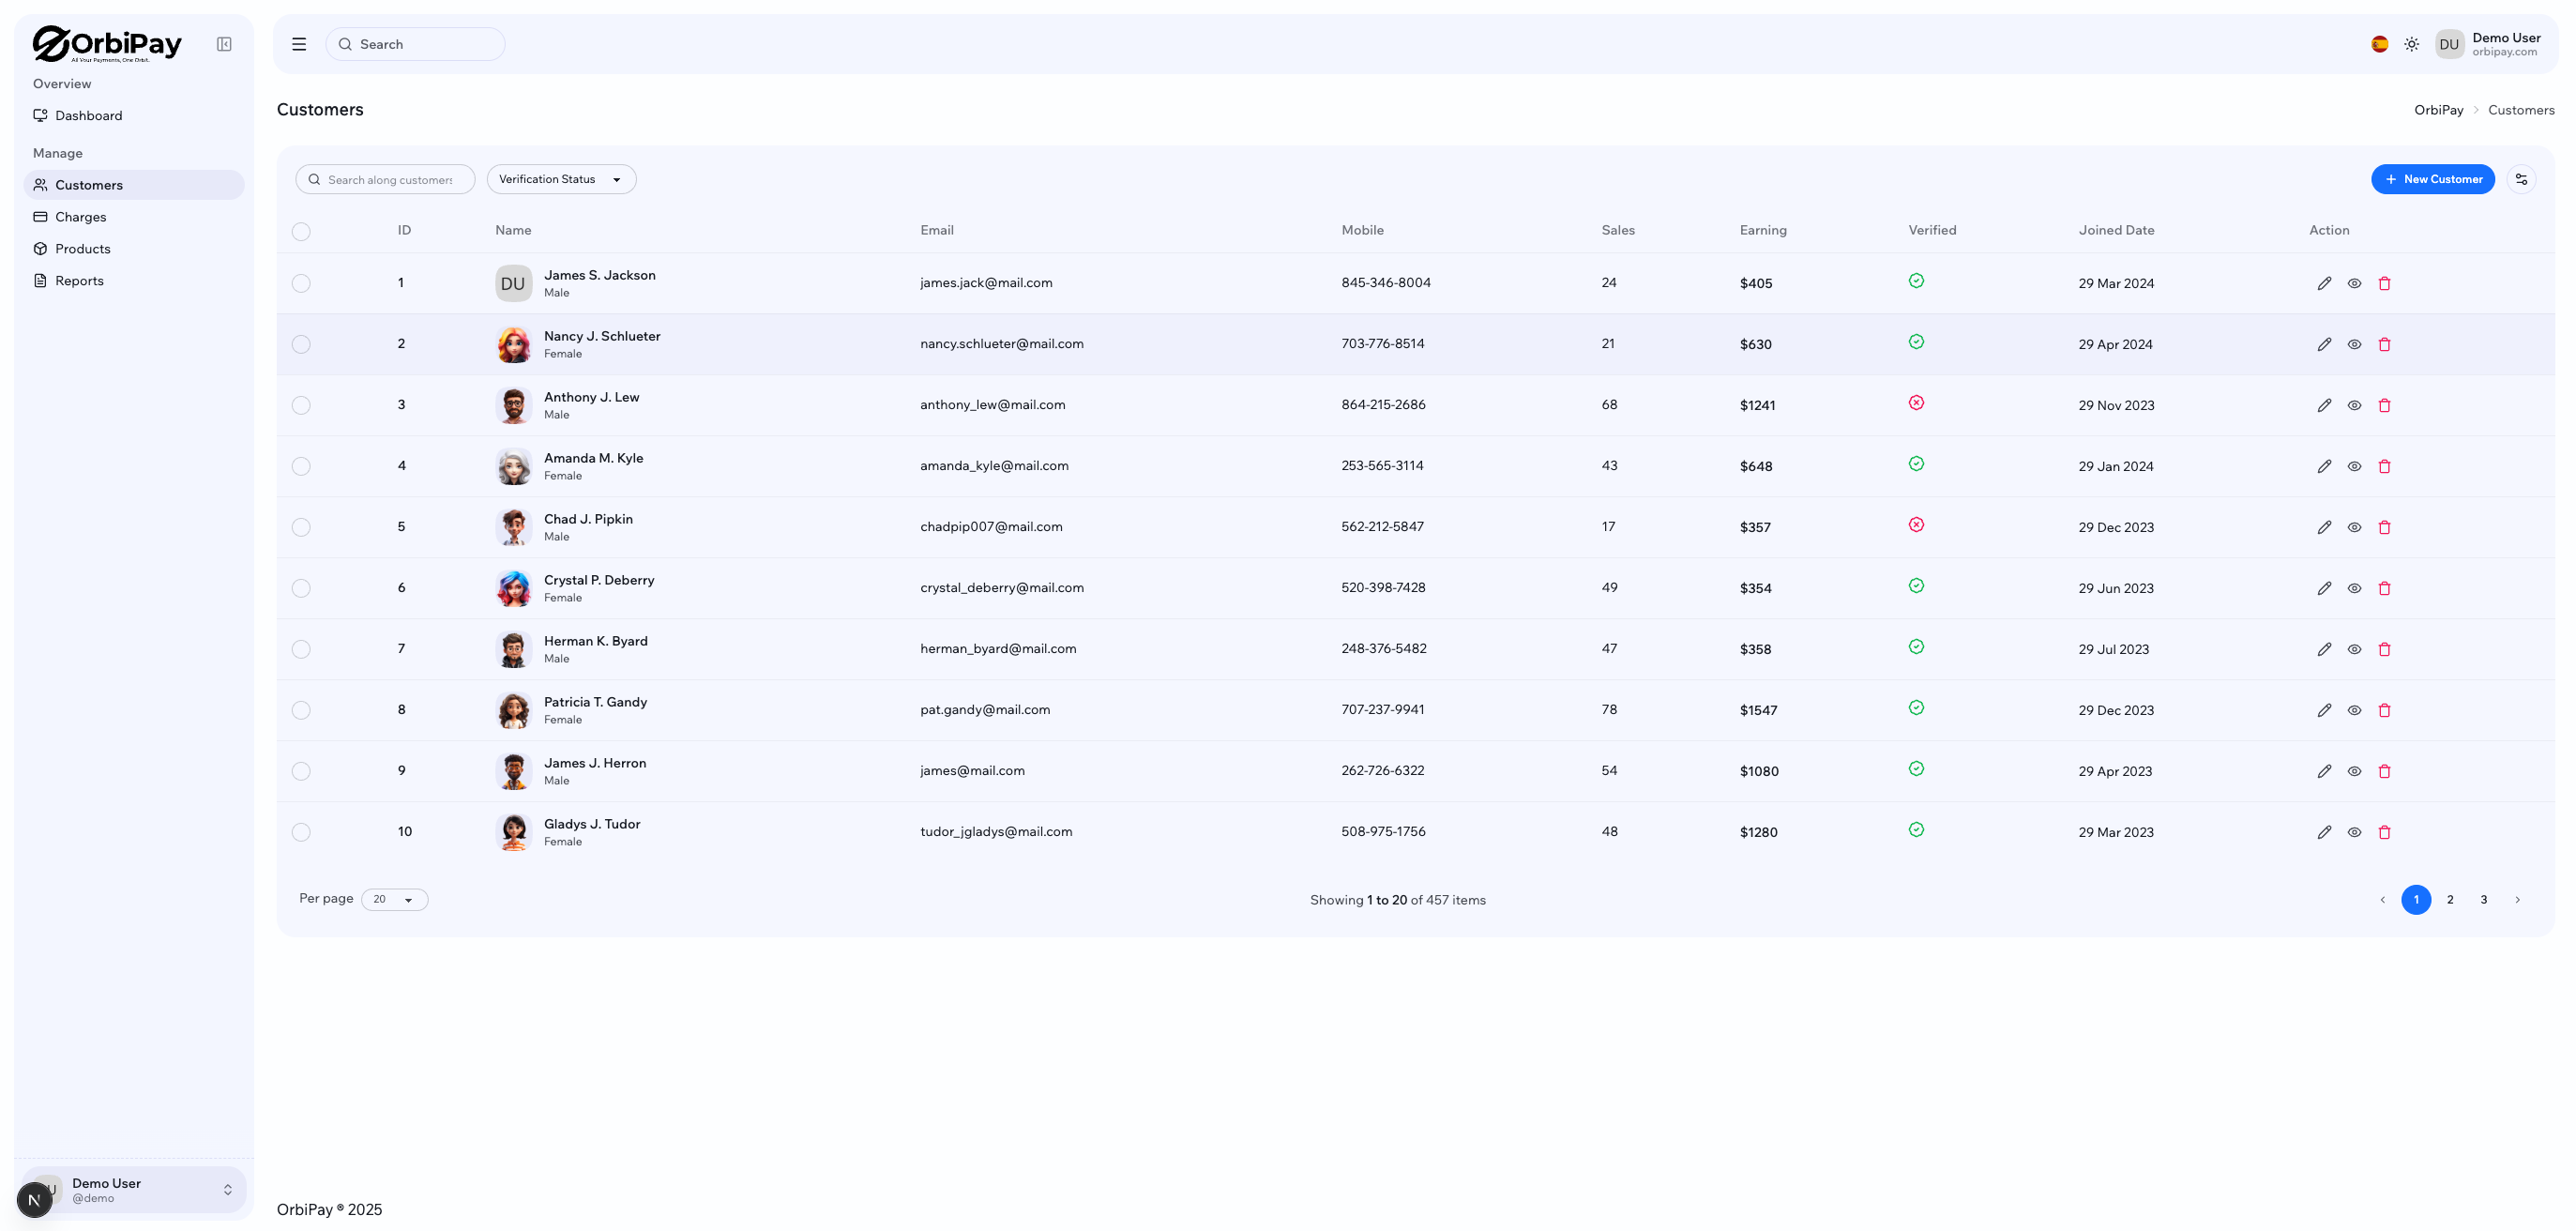This screenshot has width=2576, height=1231.
Task: Click the Spanish flag language icon
Action: coord(2380,43)
